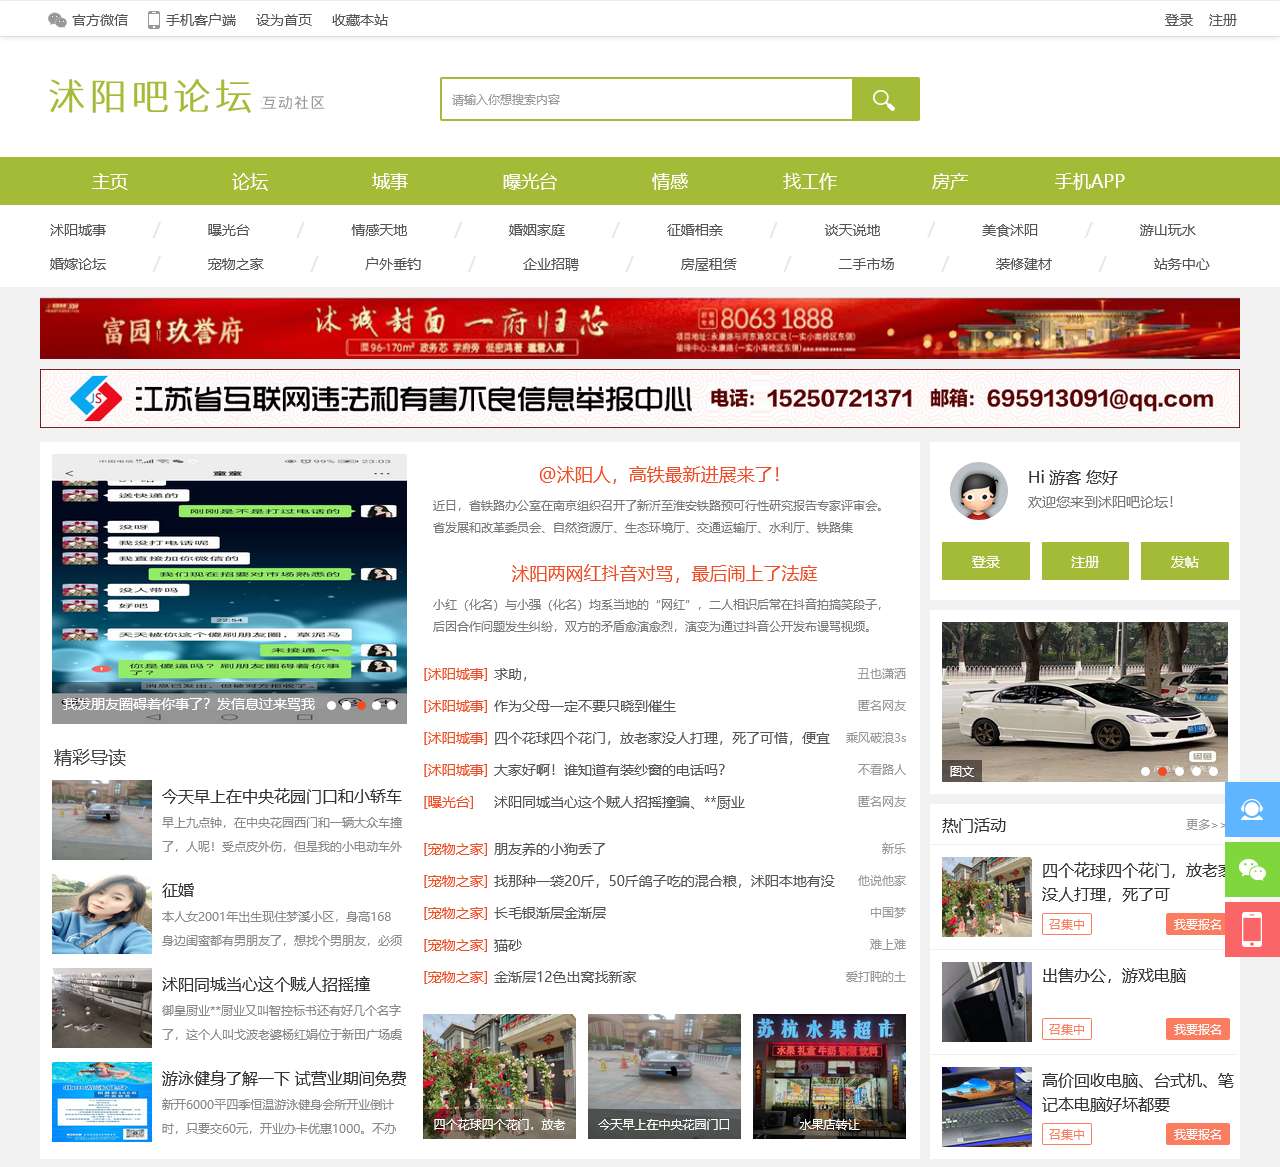Open the 沭阳同城当心这个贼人 article thumbnail
1280x1167 pixels.
(x=102, y=1008)
